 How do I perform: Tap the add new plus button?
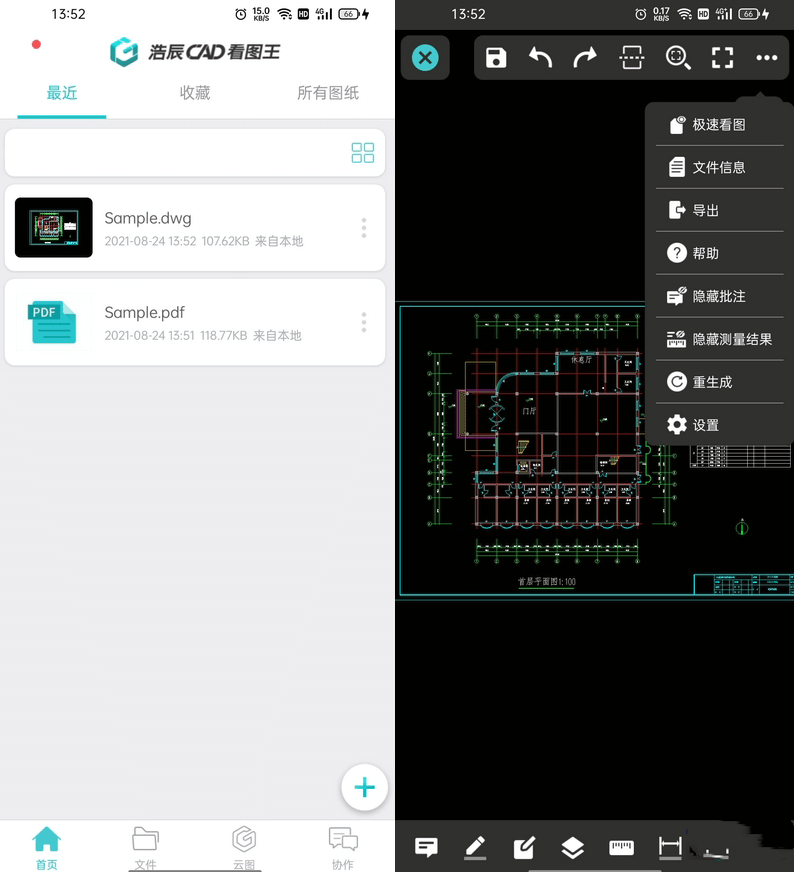[x=365, y=788]
